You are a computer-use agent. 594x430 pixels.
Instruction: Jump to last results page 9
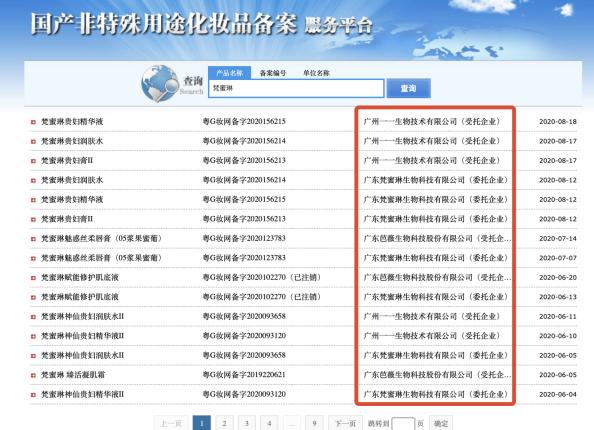coord(314,423)
